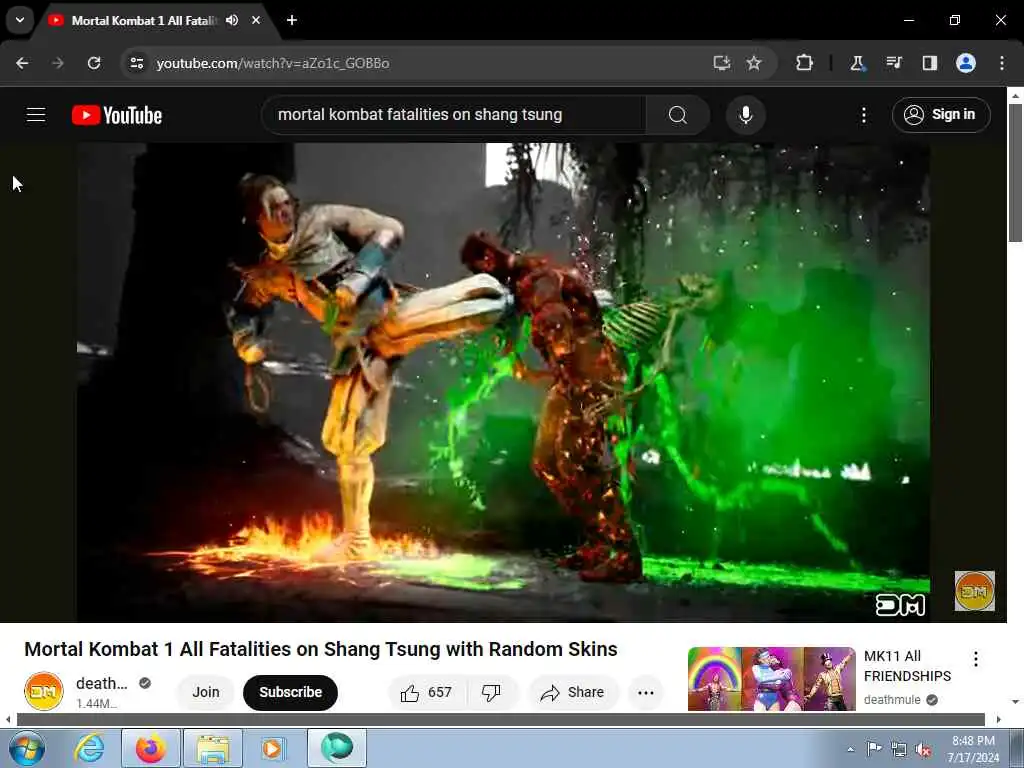Bookmark this page with the star

point(754,63)
